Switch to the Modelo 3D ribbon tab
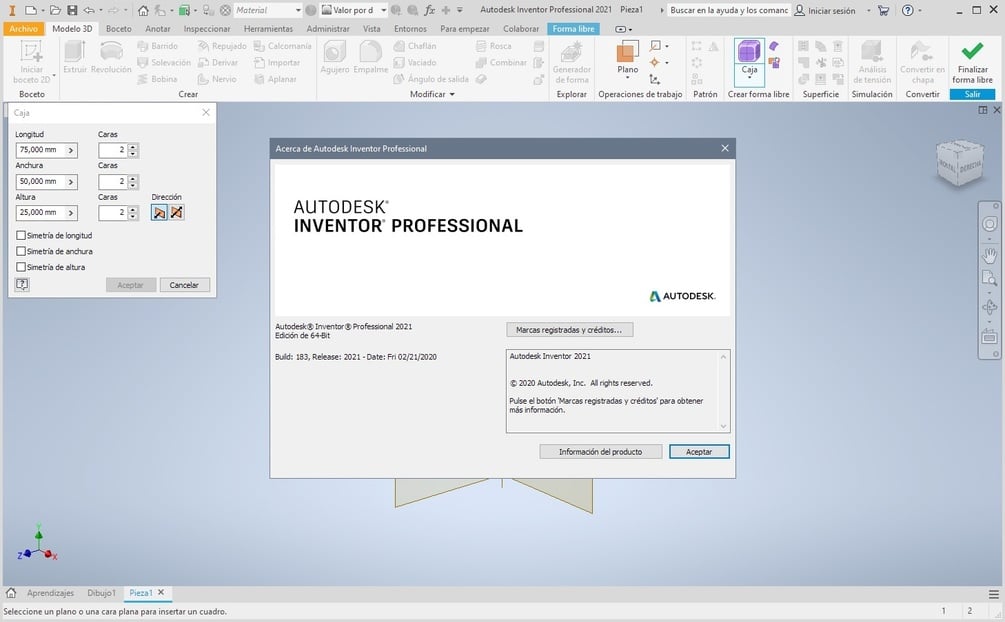1005x622 pixels. click(72, 29)
